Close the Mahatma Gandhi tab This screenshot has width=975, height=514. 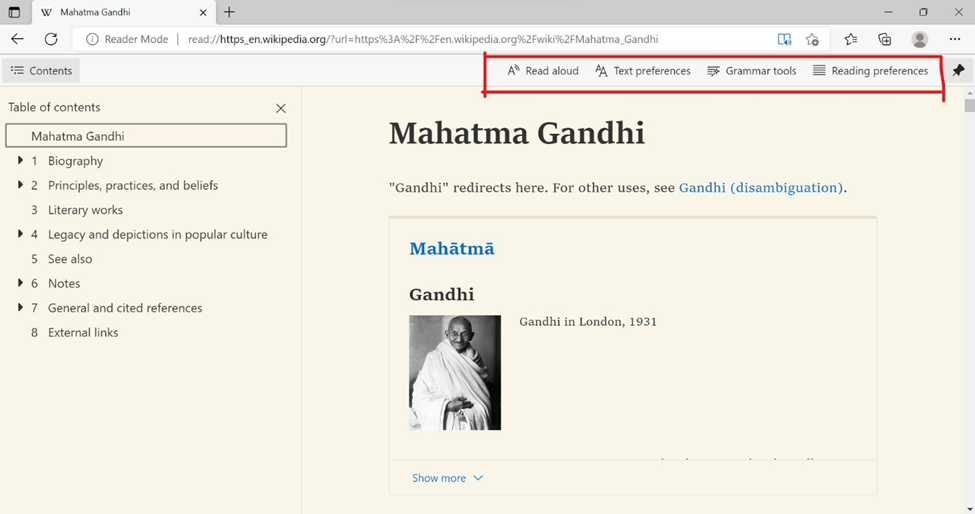pos(203,12)
